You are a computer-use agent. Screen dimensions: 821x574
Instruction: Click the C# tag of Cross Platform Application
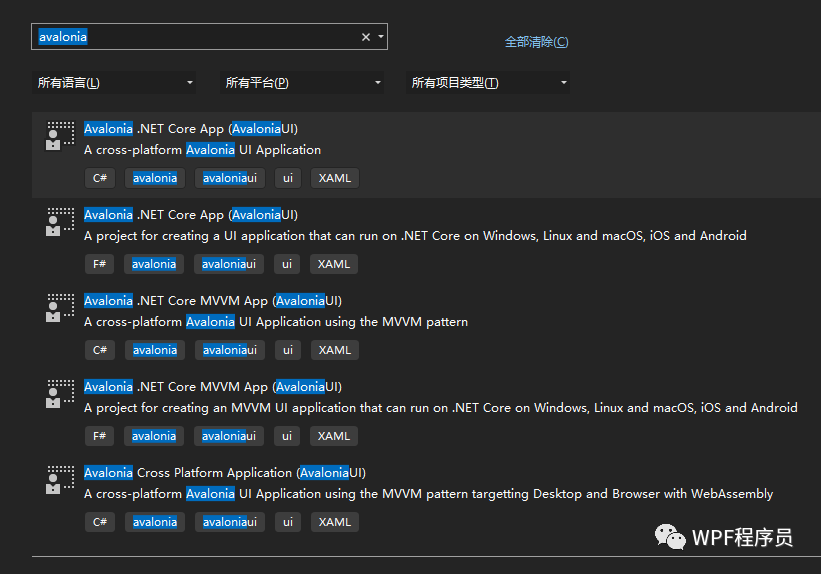pyautogui.click(x=99, y=522)
